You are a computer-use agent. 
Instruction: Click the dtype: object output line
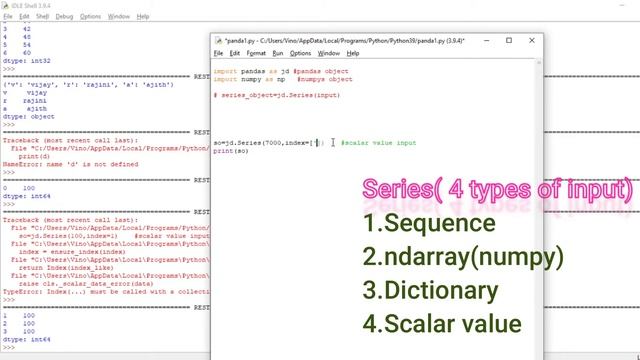coord(29,116)
